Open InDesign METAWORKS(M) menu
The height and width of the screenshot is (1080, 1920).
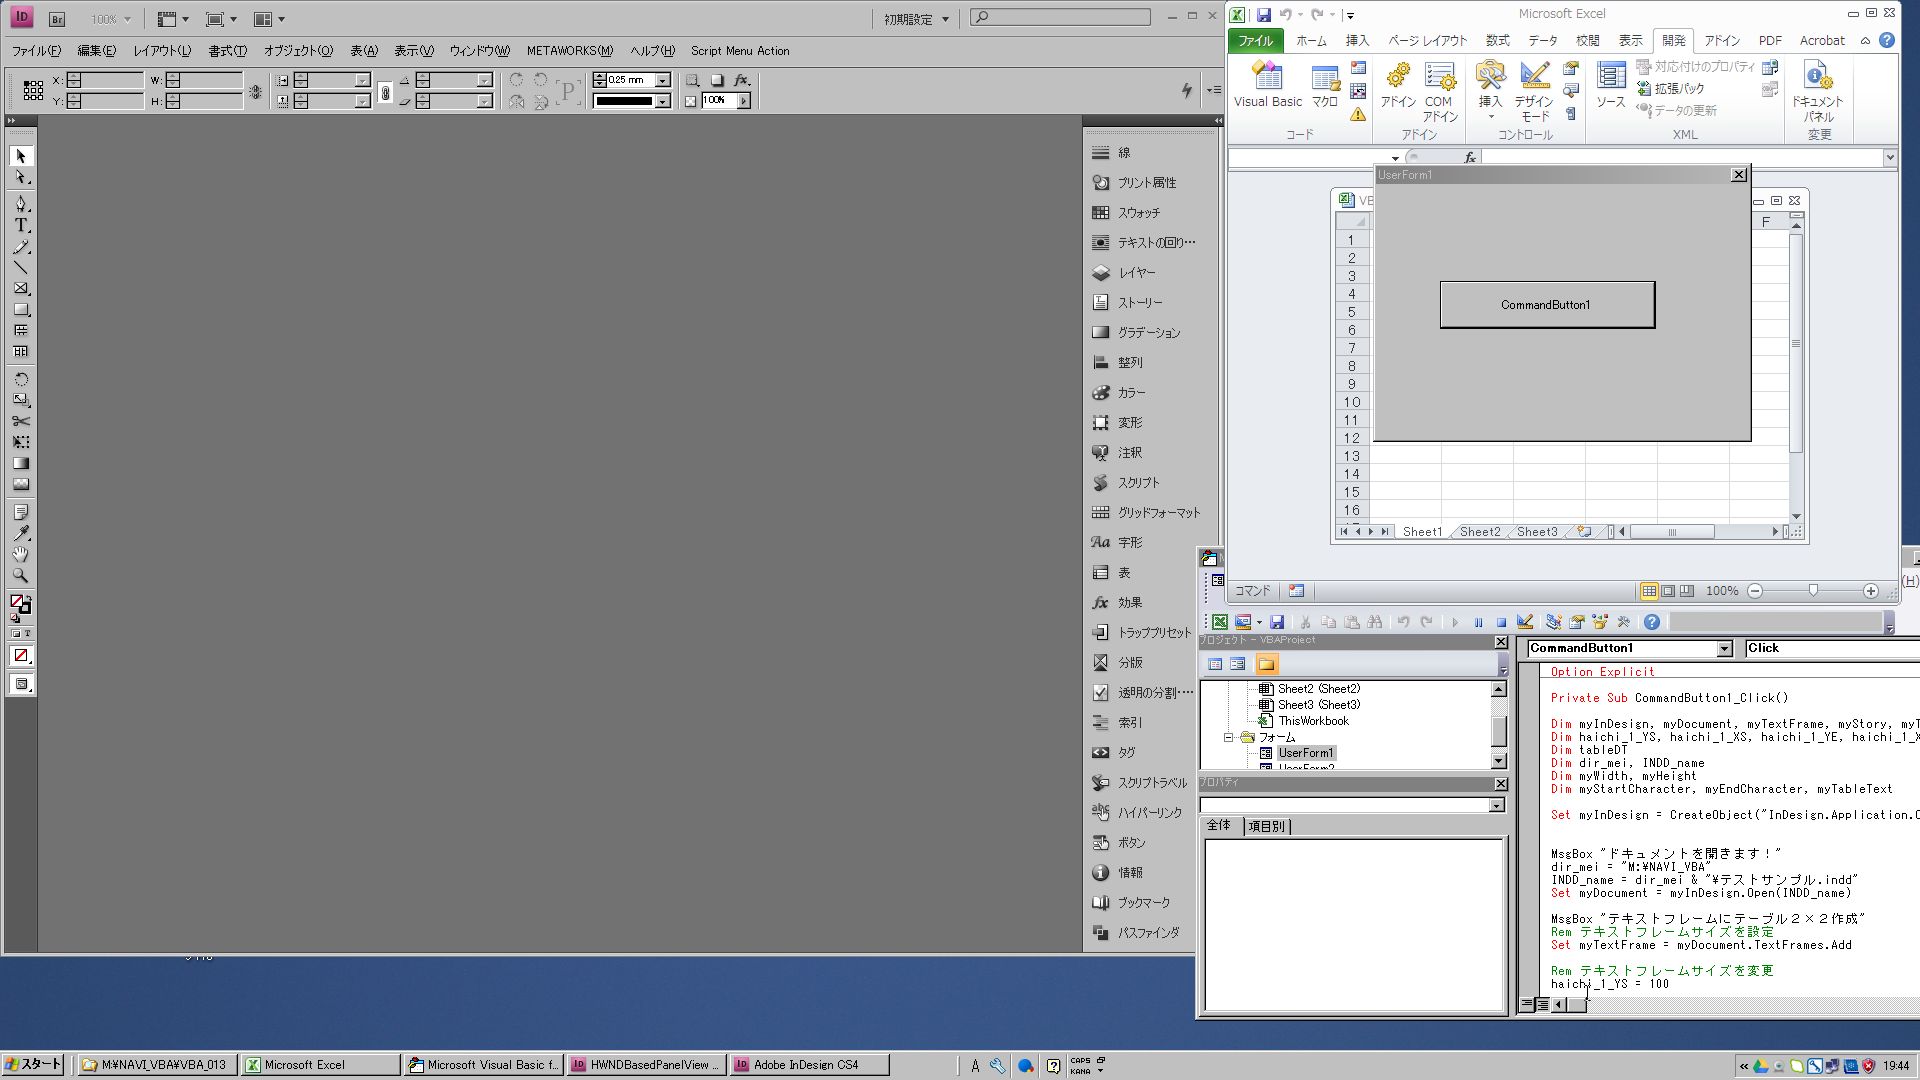point(569,51)
